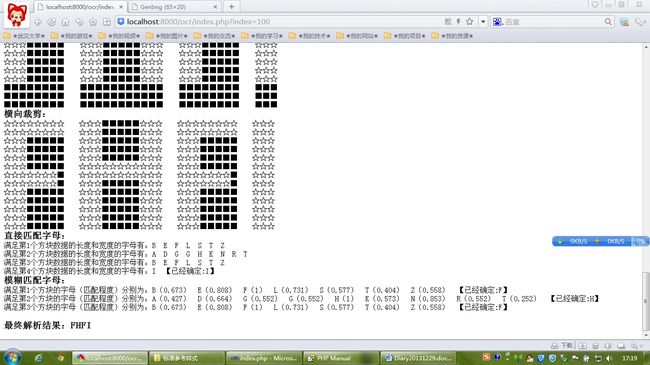Click the status bar printer-like icon
Image resolution: width=650 pixels, height=365 pixels.
tap(596, 346)
